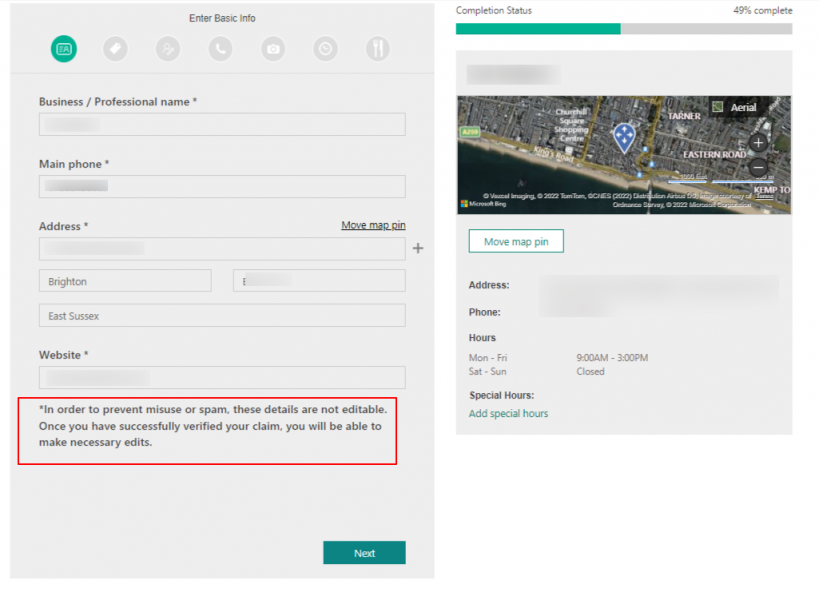The height and width of the screenshot is (600, 819).
Task: Click the Business / Professional name field
Action: 221,124
